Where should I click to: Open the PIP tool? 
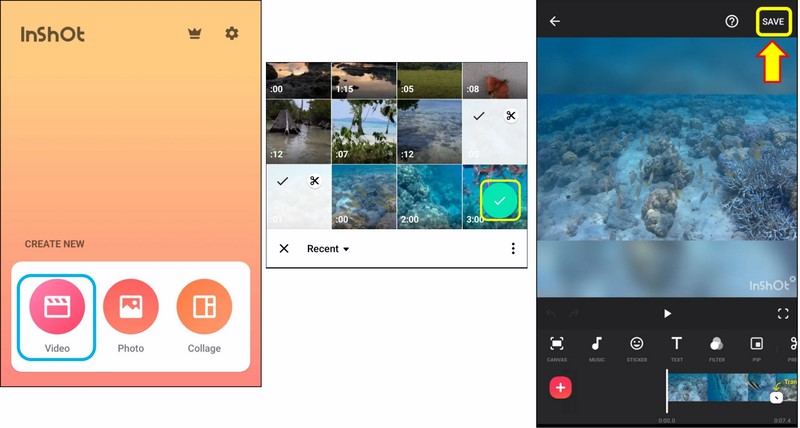pyautogui.click(x=757, y=349)
